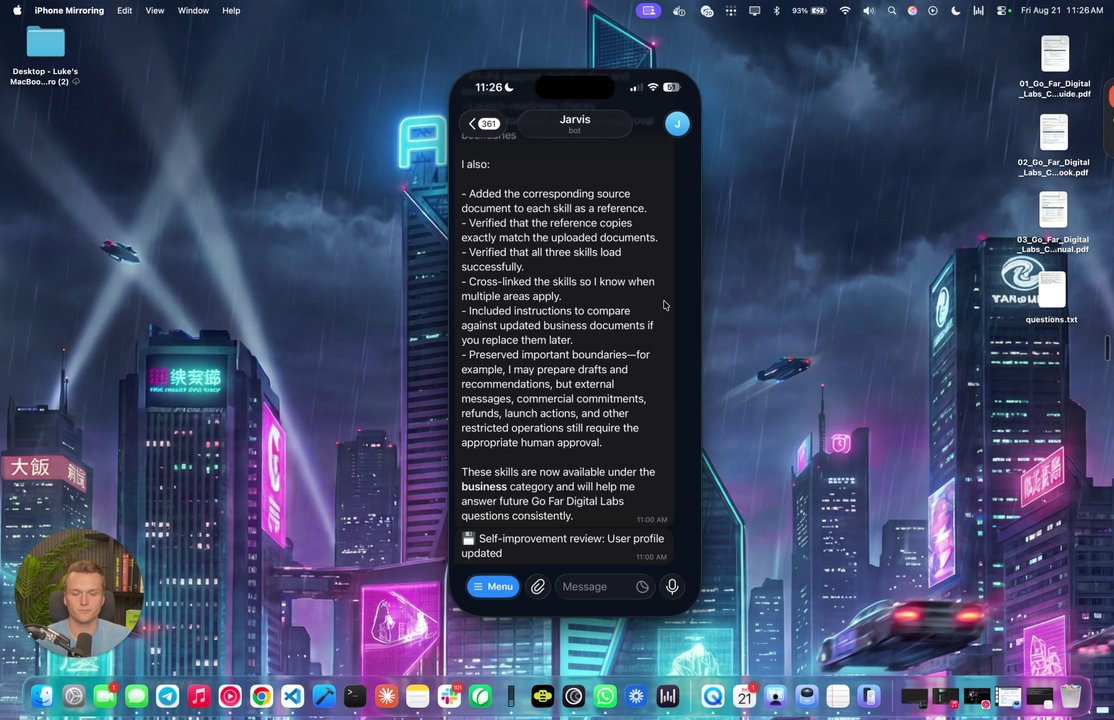Open the Window menu
Image resolution: width=1114 pixels, height=720 pixels.
click(x=193, y=11)
